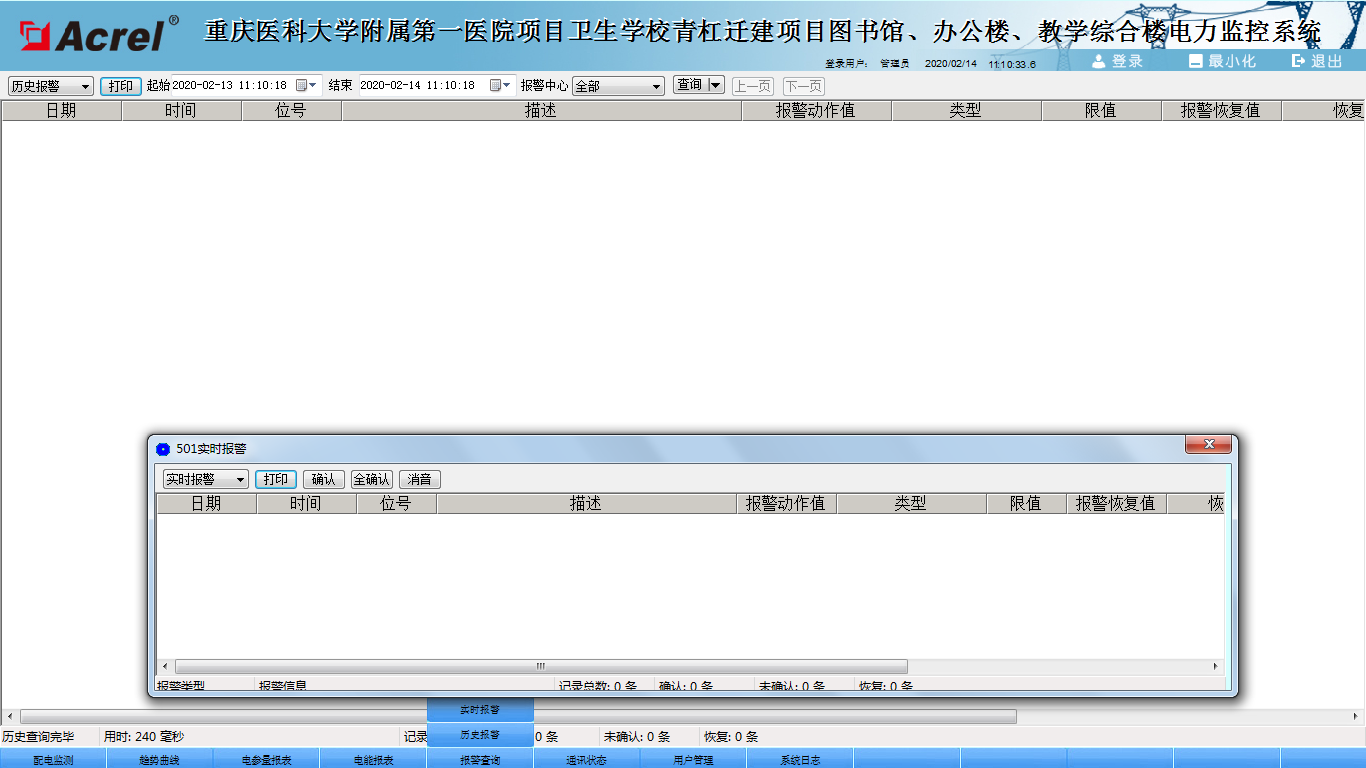Expand the 历史报警 alarm type dropdown
The width and height of the screenshot is (1366, 768).
click(84, 87)
